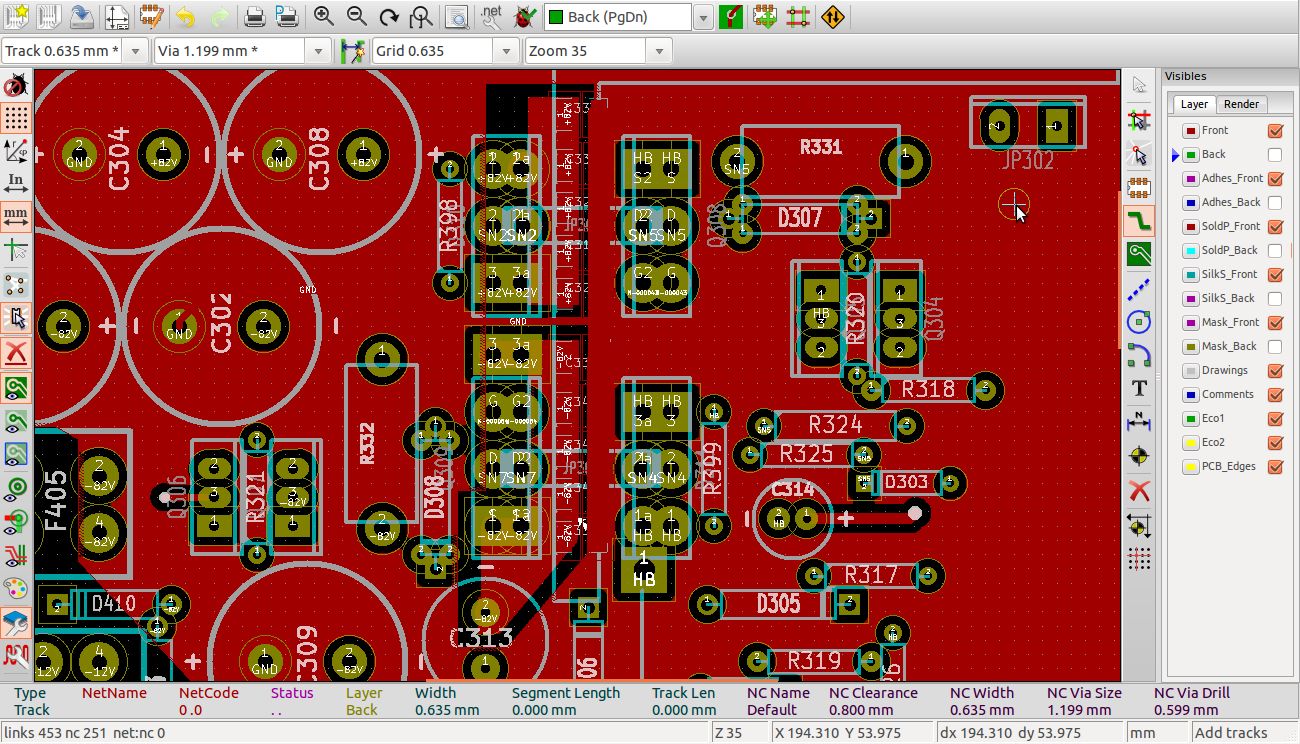
Task: Open page settings icon
Action: point(117,16)
